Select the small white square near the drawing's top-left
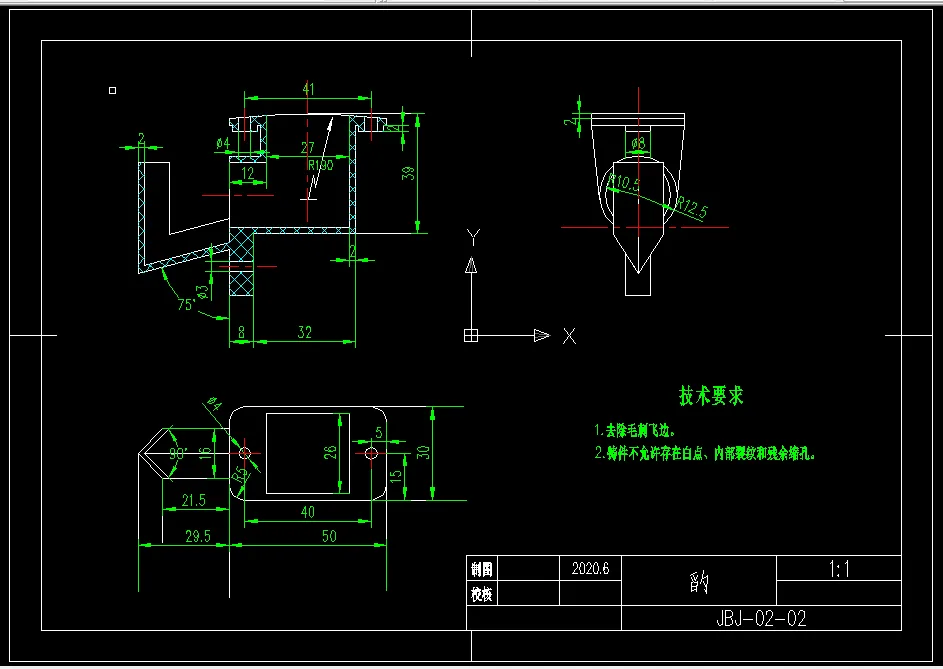Image resolution: width=943 pixels, height=669 pixels. point(112,90)
